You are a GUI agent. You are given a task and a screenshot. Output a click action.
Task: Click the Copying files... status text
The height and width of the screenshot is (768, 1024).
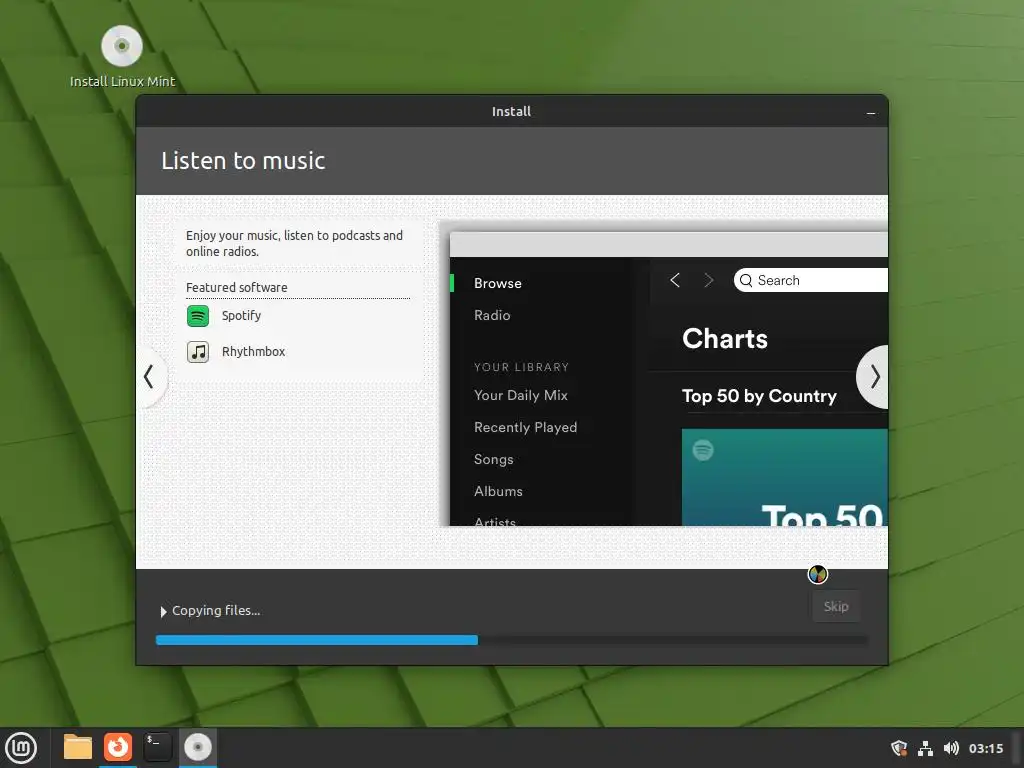point(216,611)
